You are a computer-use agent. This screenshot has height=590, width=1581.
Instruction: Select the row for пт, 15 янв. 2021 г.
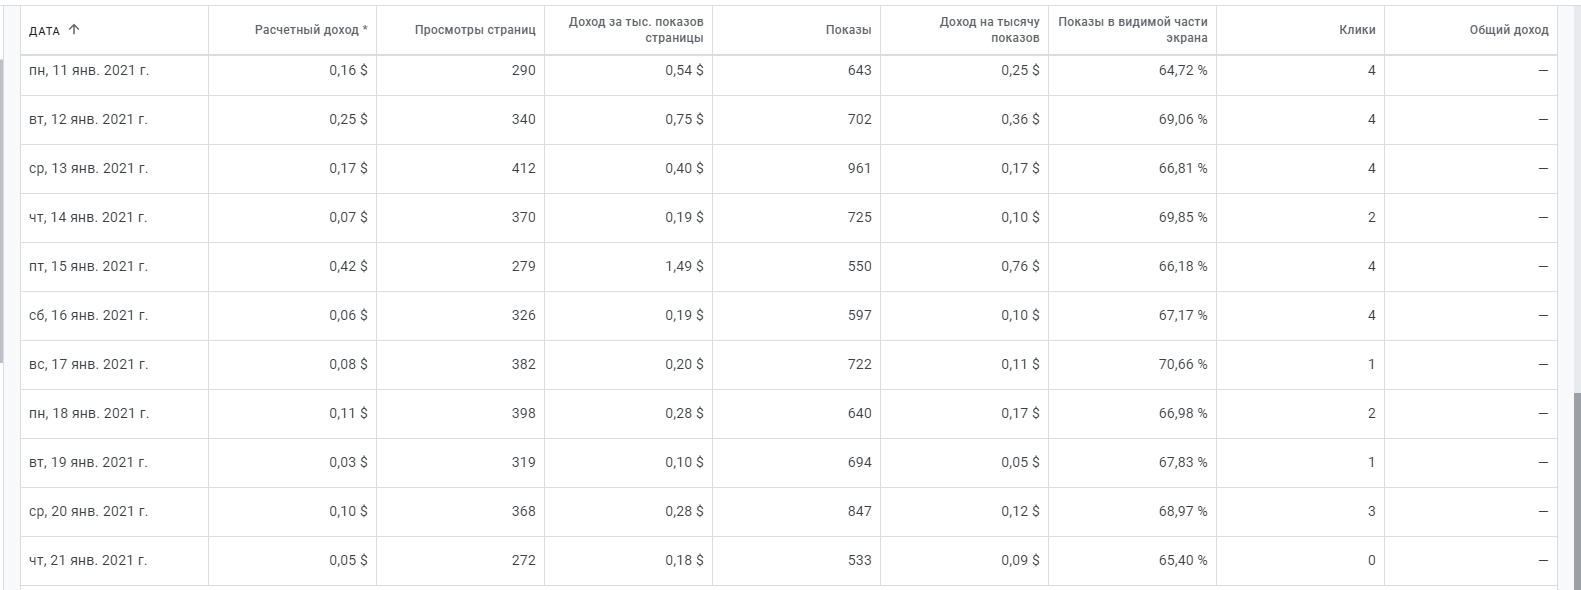tap(789, 267)
